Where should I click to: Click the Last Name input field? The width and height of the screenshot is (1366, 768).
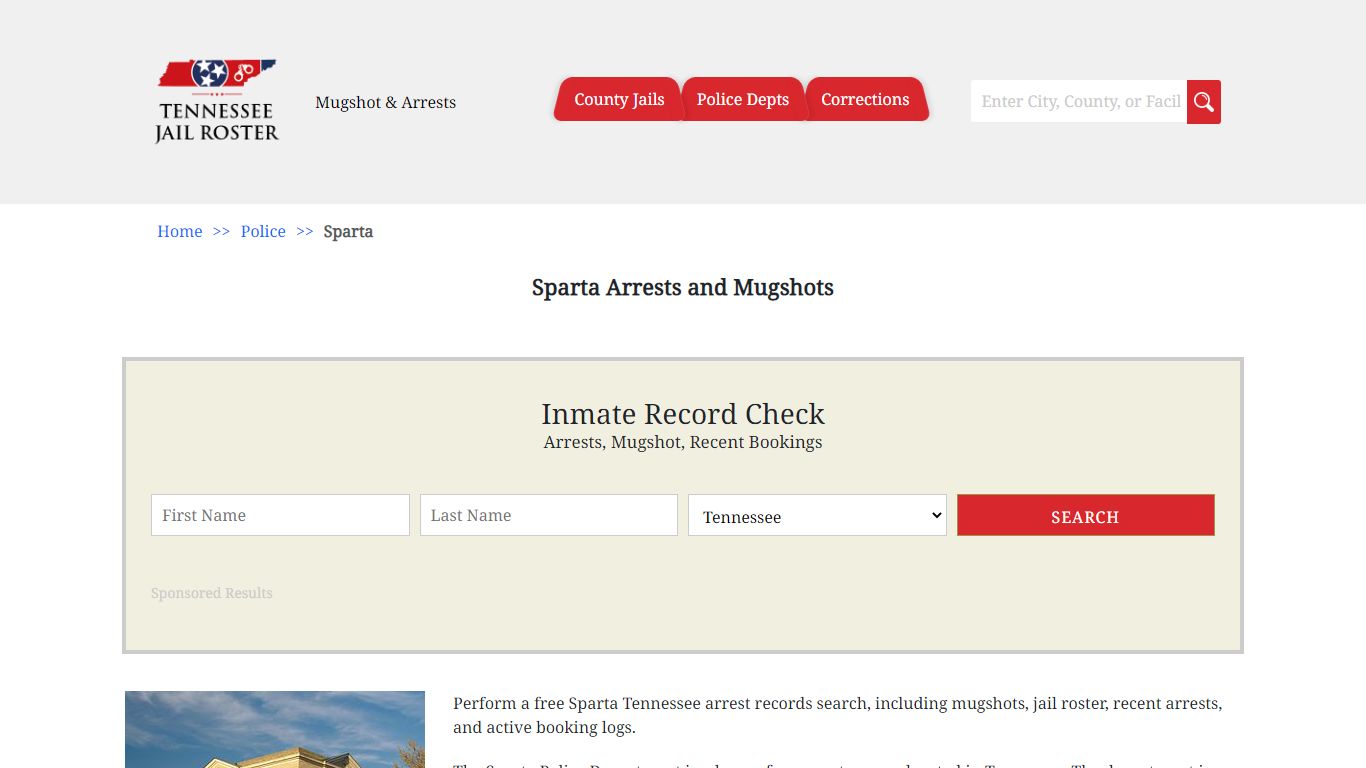click(549, 515)
